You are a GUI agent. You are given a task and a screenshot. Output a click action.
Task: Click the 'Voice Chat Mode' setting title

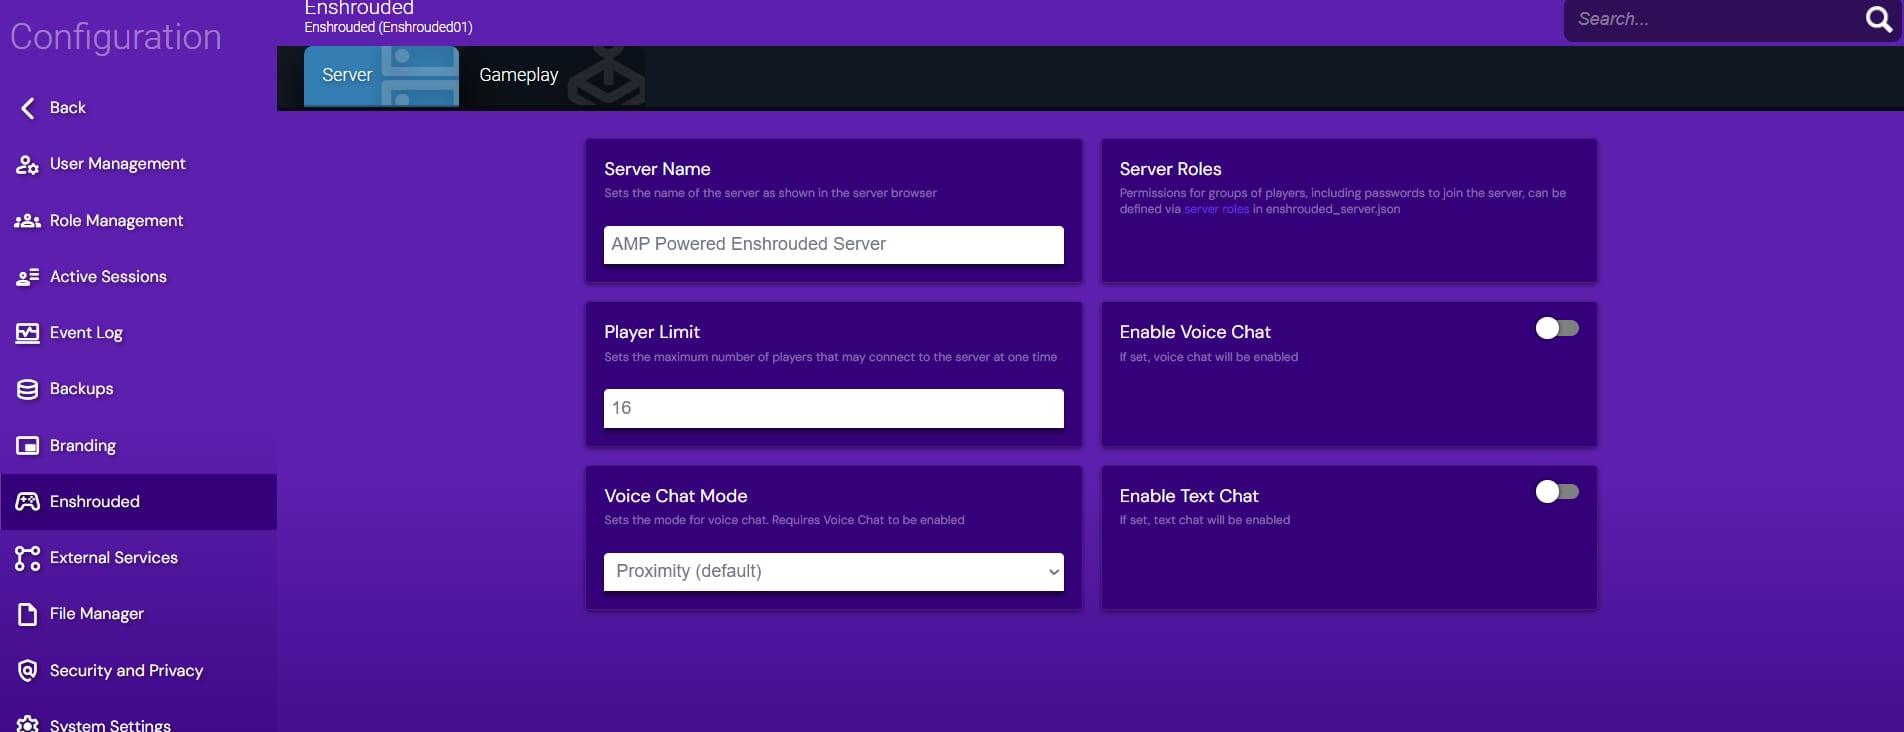pos(676,496)
